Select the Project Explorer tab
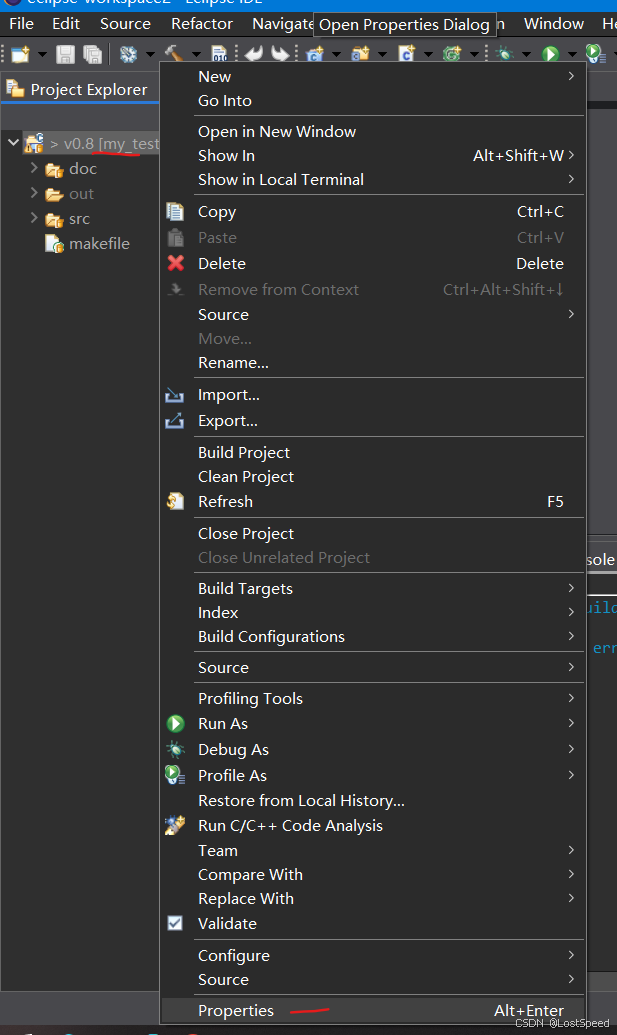 click(79, 89)
